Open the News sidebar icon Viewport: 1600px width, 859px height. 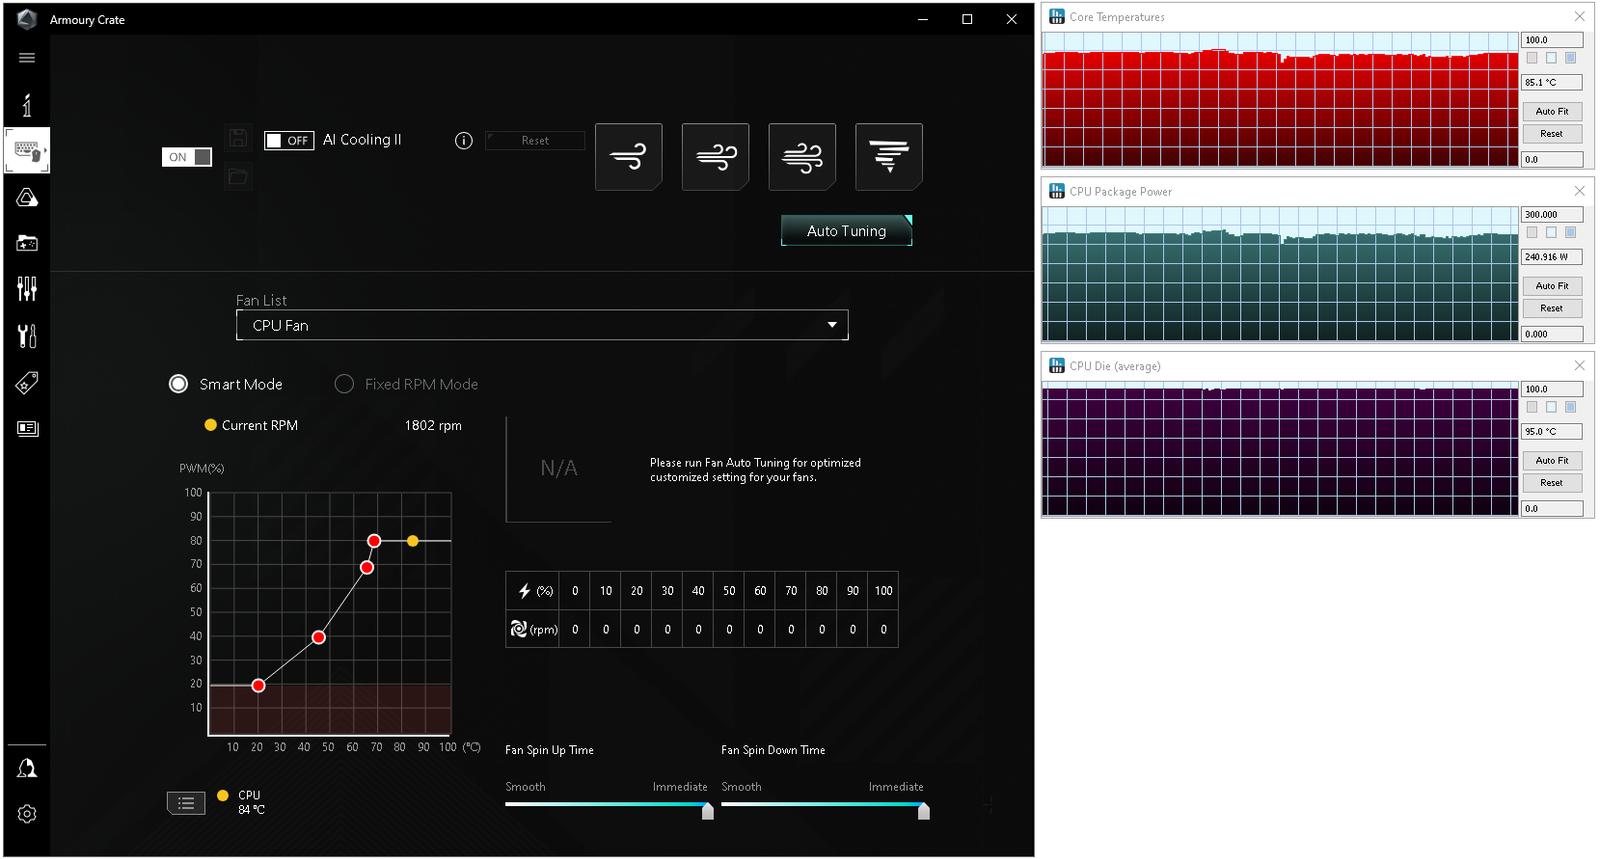click(x=27, y=428)
